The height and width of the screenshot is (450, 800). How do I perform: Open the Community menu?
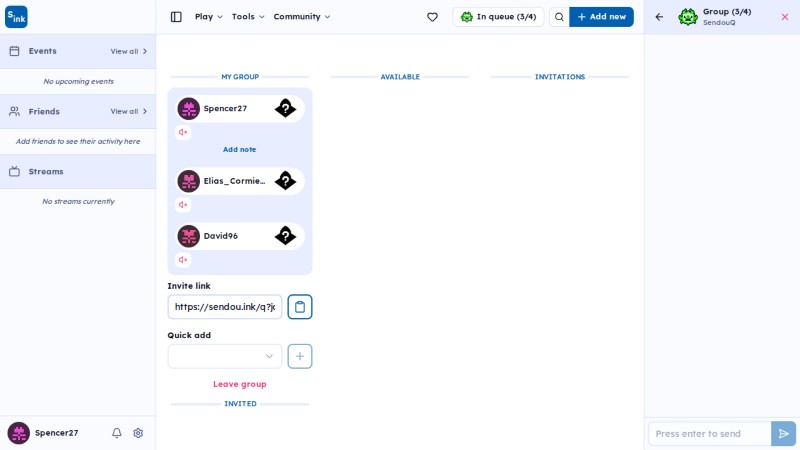pyautogui.click(x=302, y=17)
